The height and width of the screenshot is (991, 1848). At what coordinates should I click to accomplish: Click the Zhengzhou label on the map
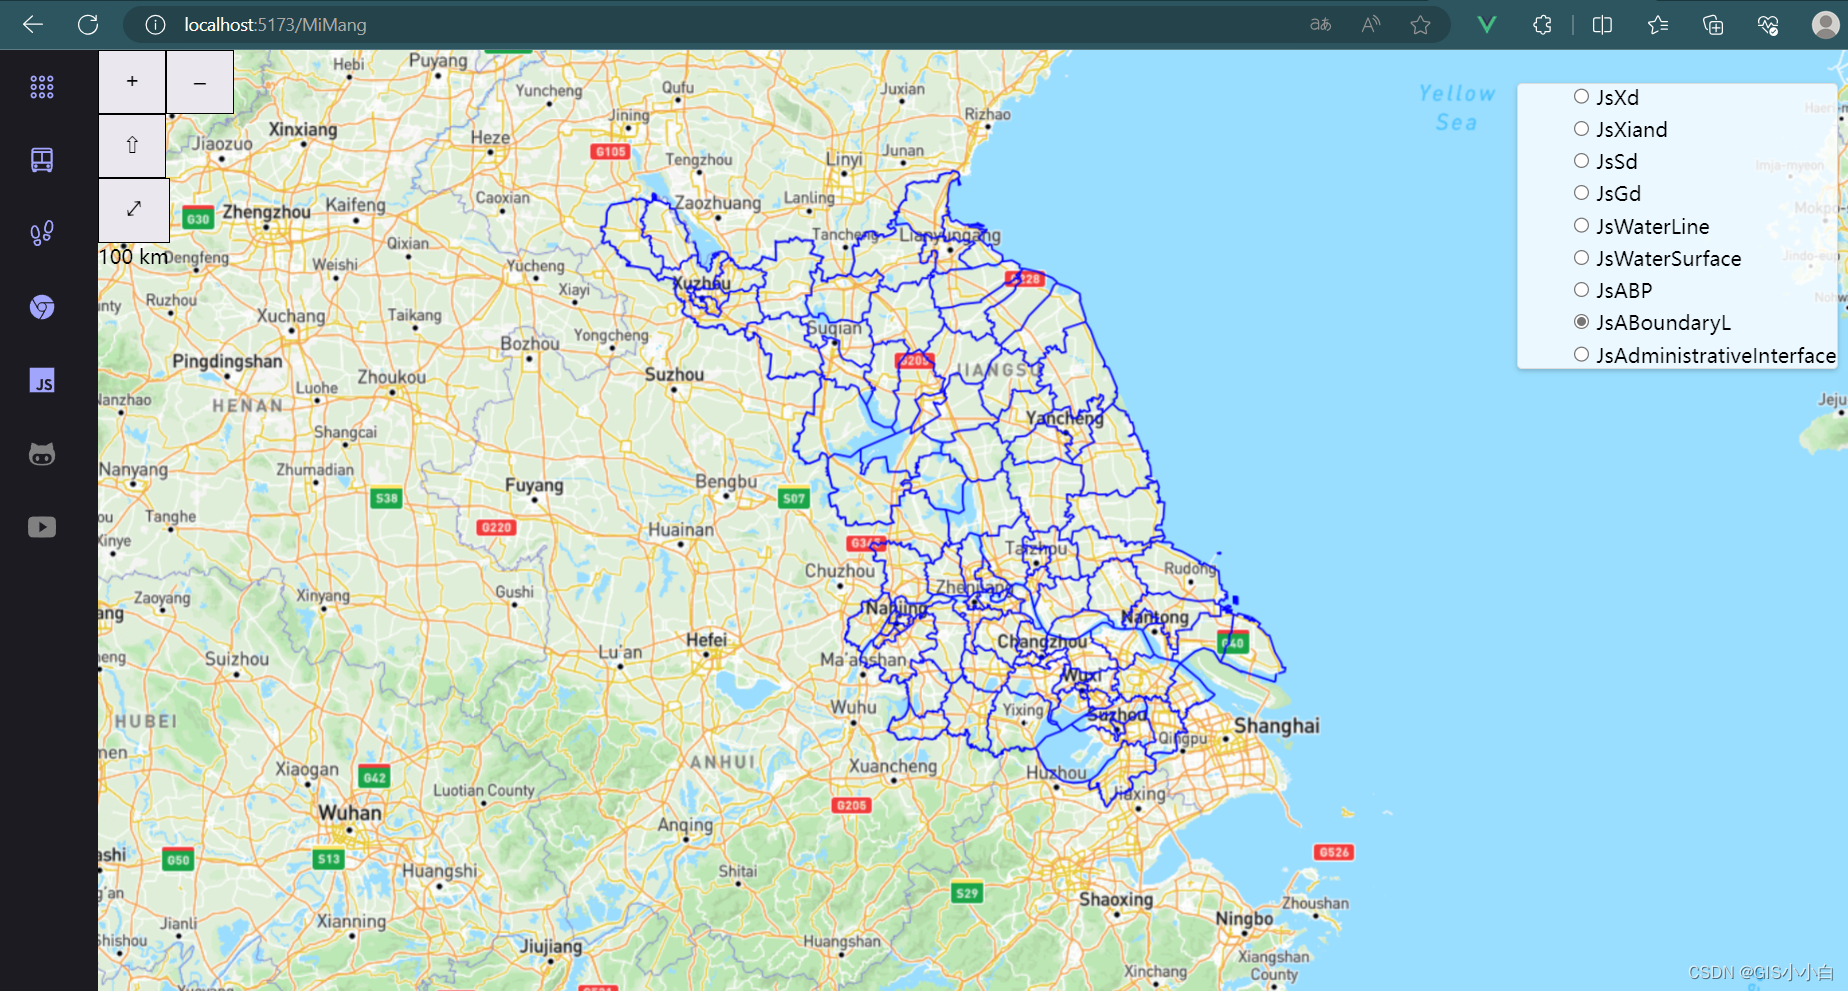point(266,212)
